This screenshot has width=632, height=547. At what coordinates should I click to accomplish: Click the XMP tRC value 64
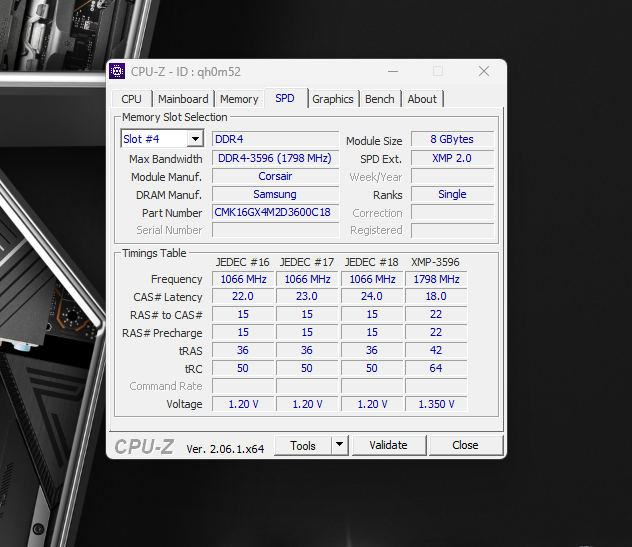point(436,368)
